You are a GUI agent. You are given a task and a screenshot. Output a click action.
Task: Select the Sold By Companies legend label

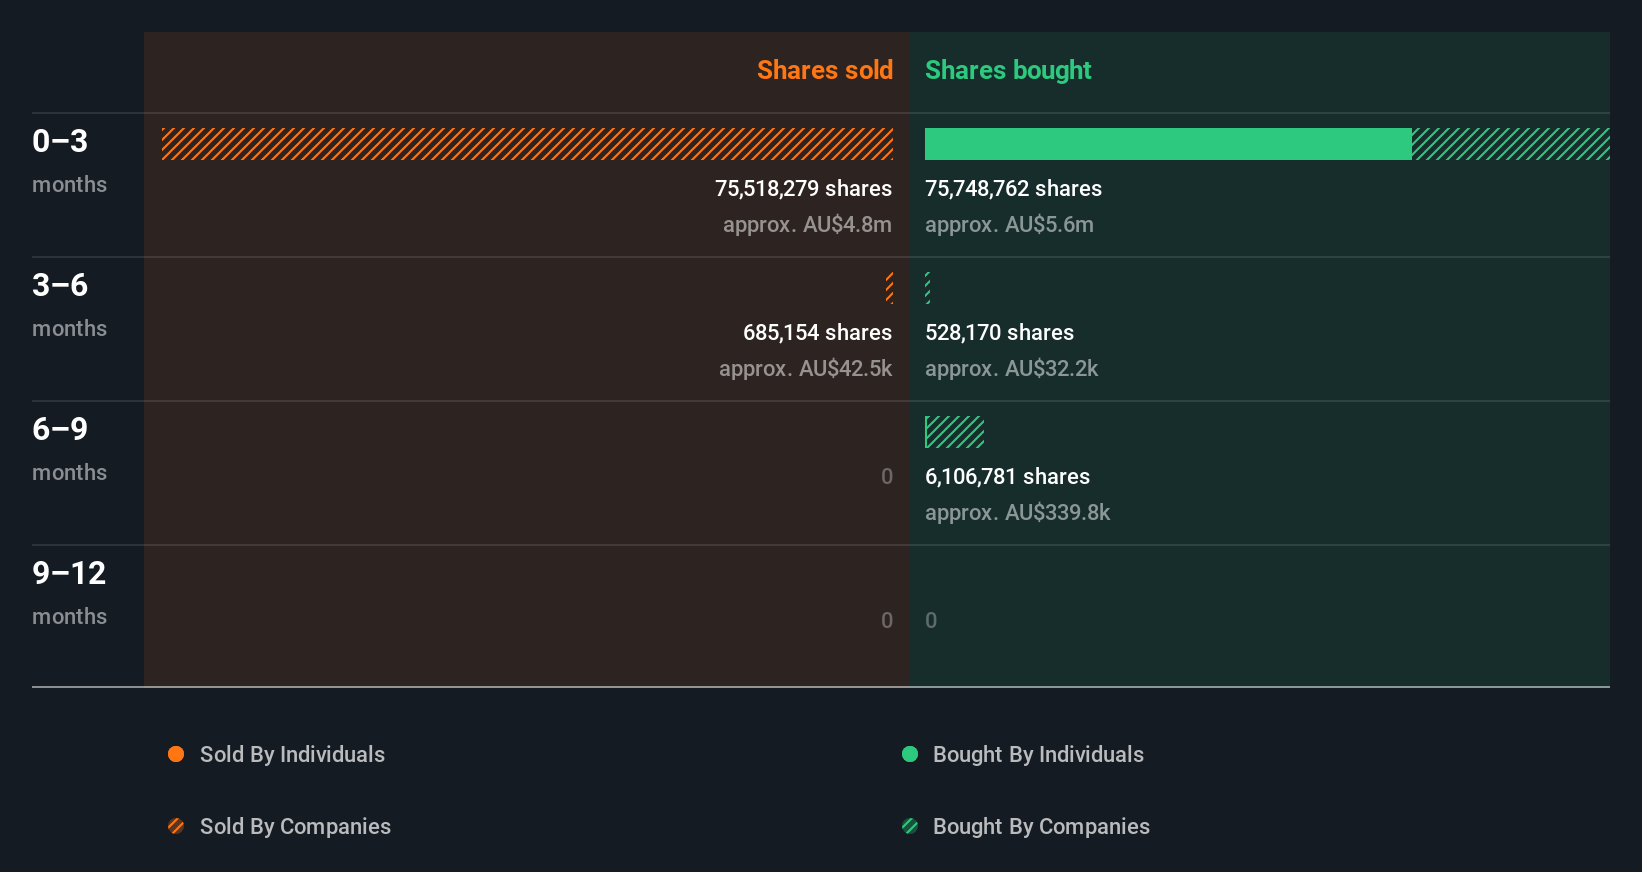(x=295, y=826)
